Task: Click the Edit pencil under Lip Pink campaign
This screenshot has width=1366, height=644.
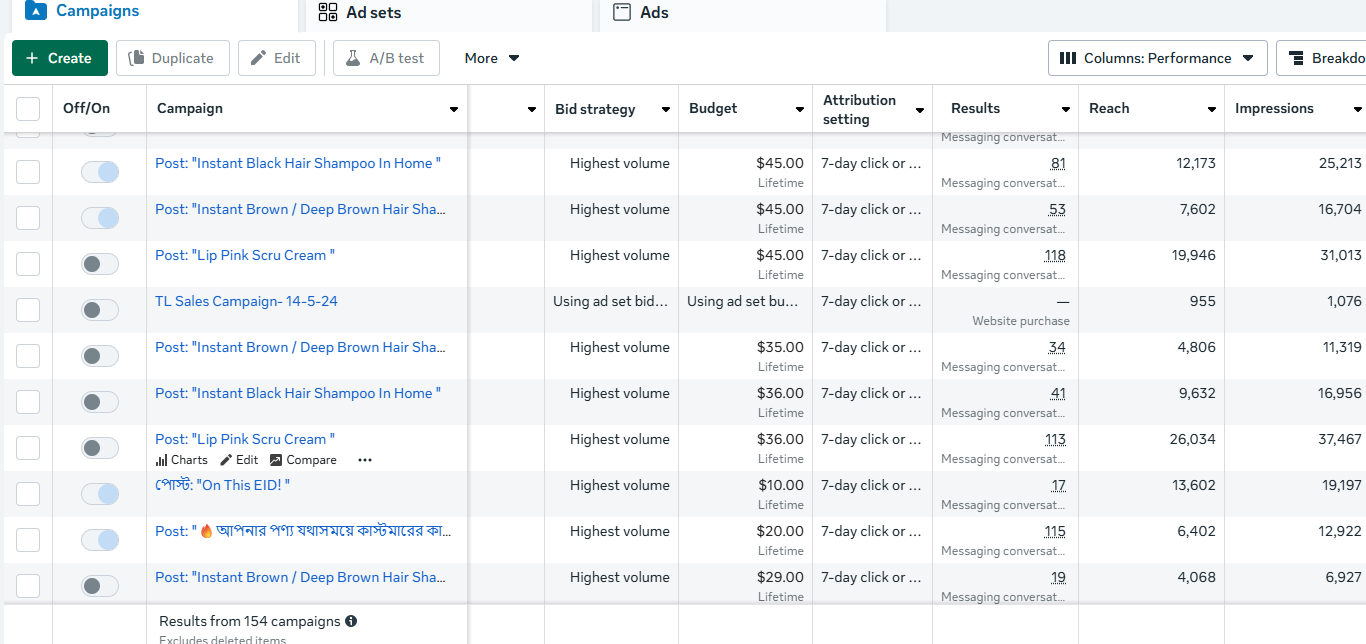Action: (x=226, y=460)
